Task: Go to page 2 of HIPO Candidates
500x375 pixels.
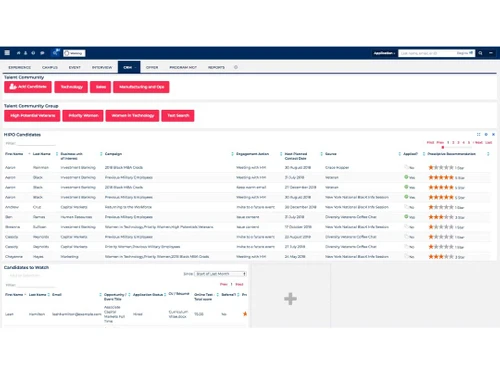Action: tap(453, 143)
